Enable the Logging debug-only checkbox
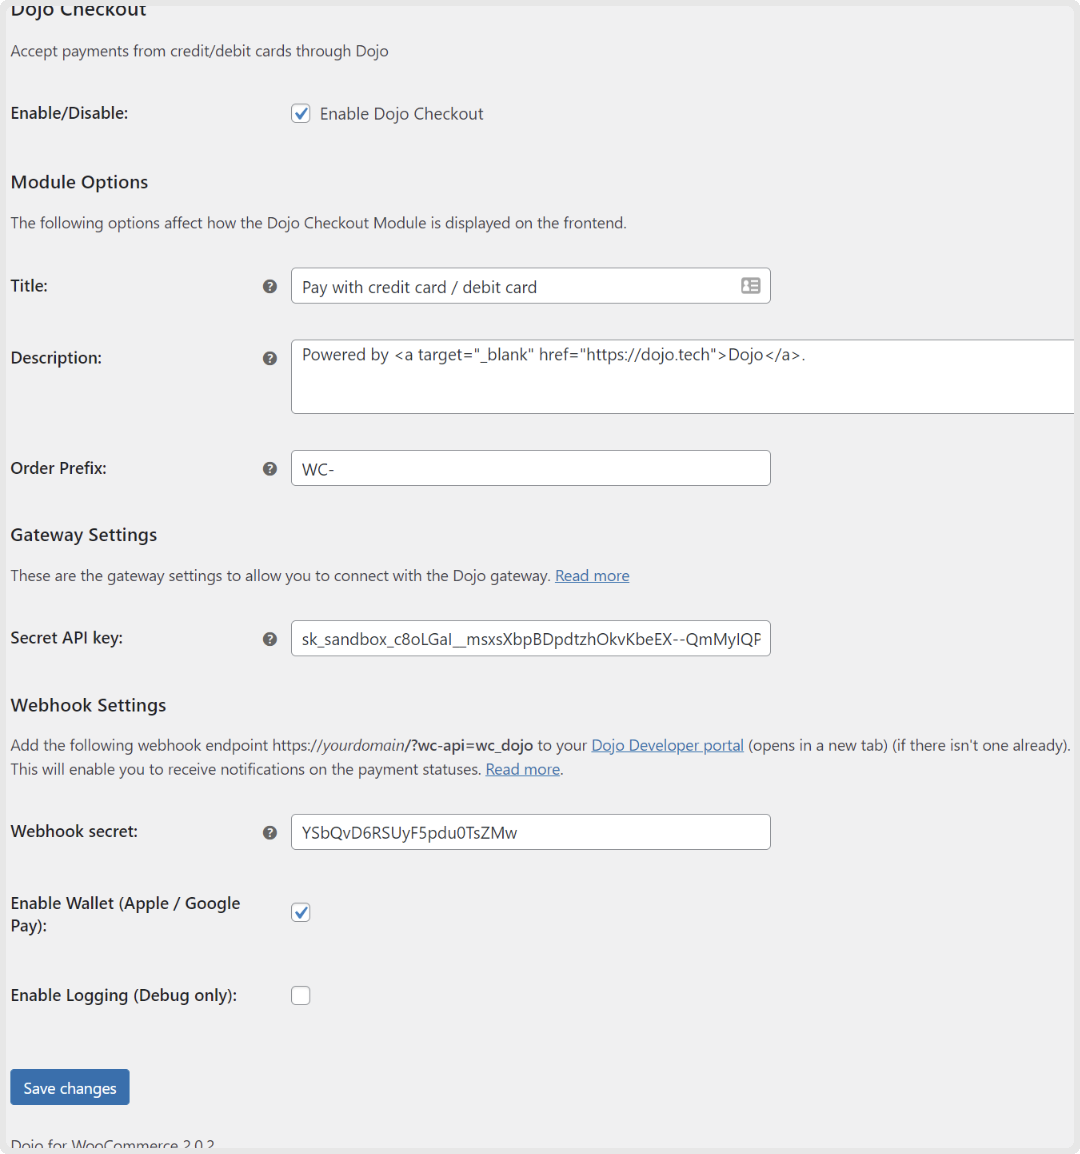The width and height of the screenshot is (1080, 1154). point(301,995)
